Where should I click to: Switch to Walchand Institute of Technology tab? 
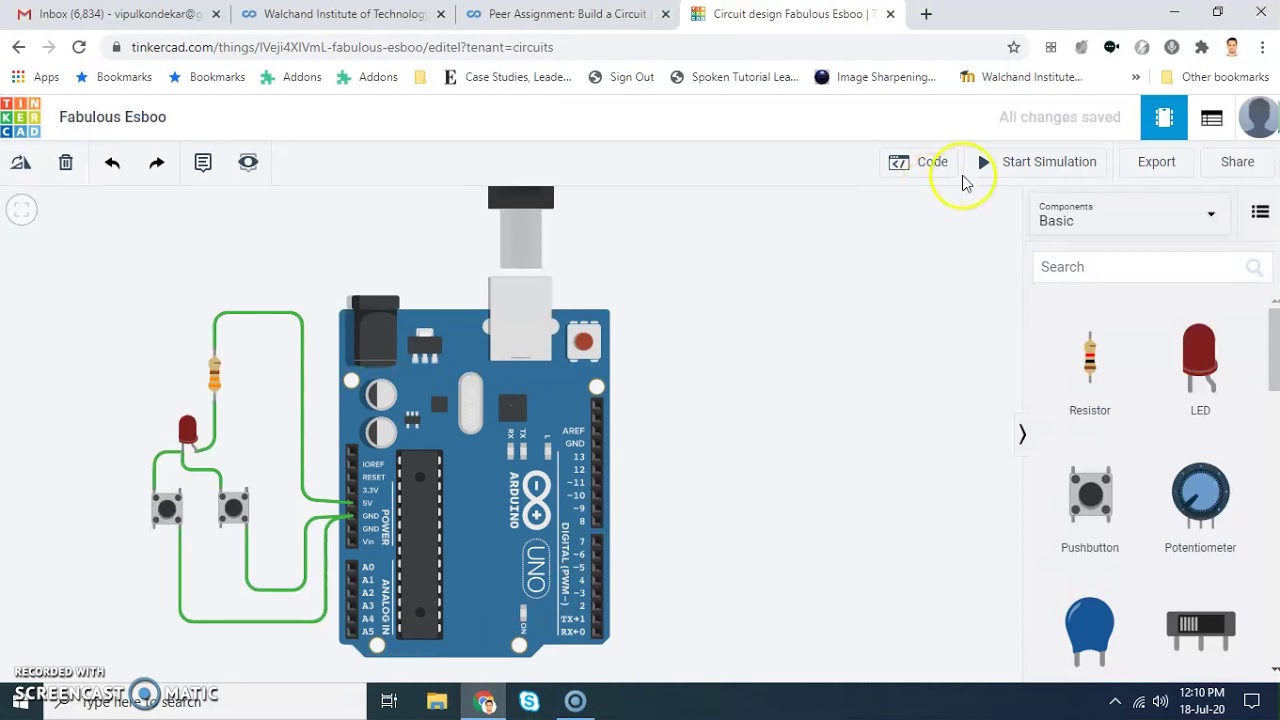pos(342,14)
